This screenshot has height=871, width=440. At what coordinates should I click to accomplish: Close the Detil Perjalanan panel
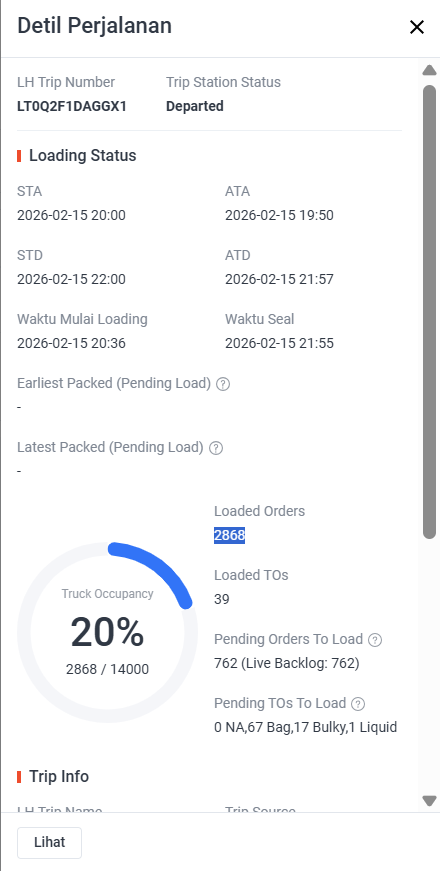[417, 27]
